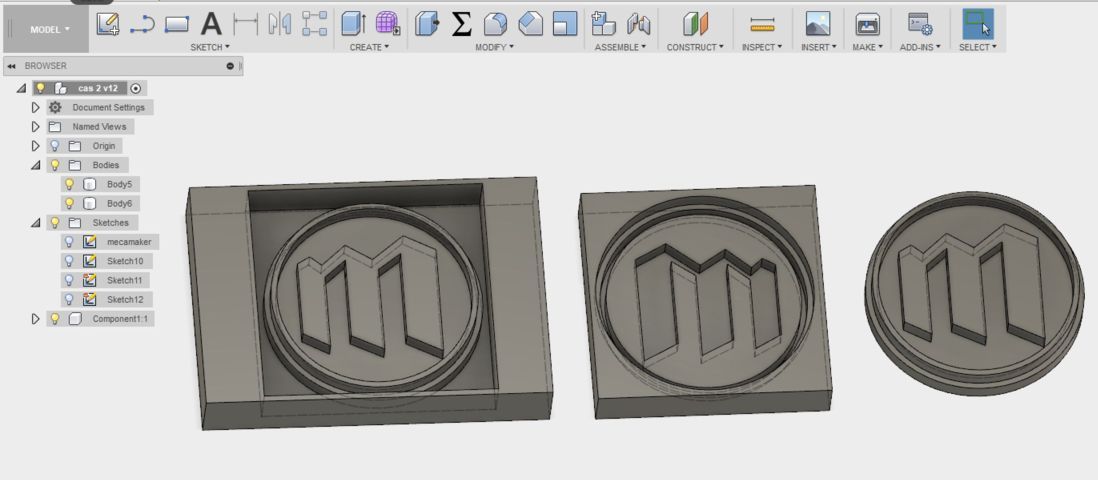
Task: Click the window Select tool icon
Action: tap(978, 24)
